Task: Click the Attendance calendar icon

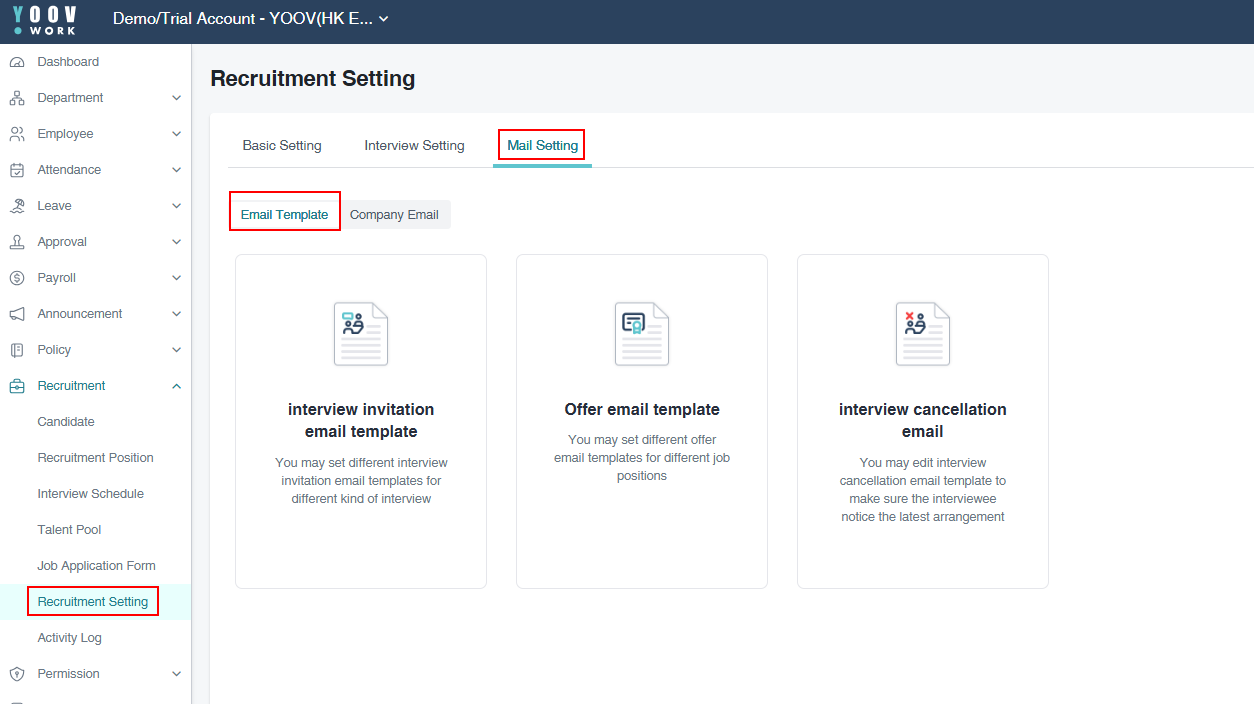Action: coord(16,170)
